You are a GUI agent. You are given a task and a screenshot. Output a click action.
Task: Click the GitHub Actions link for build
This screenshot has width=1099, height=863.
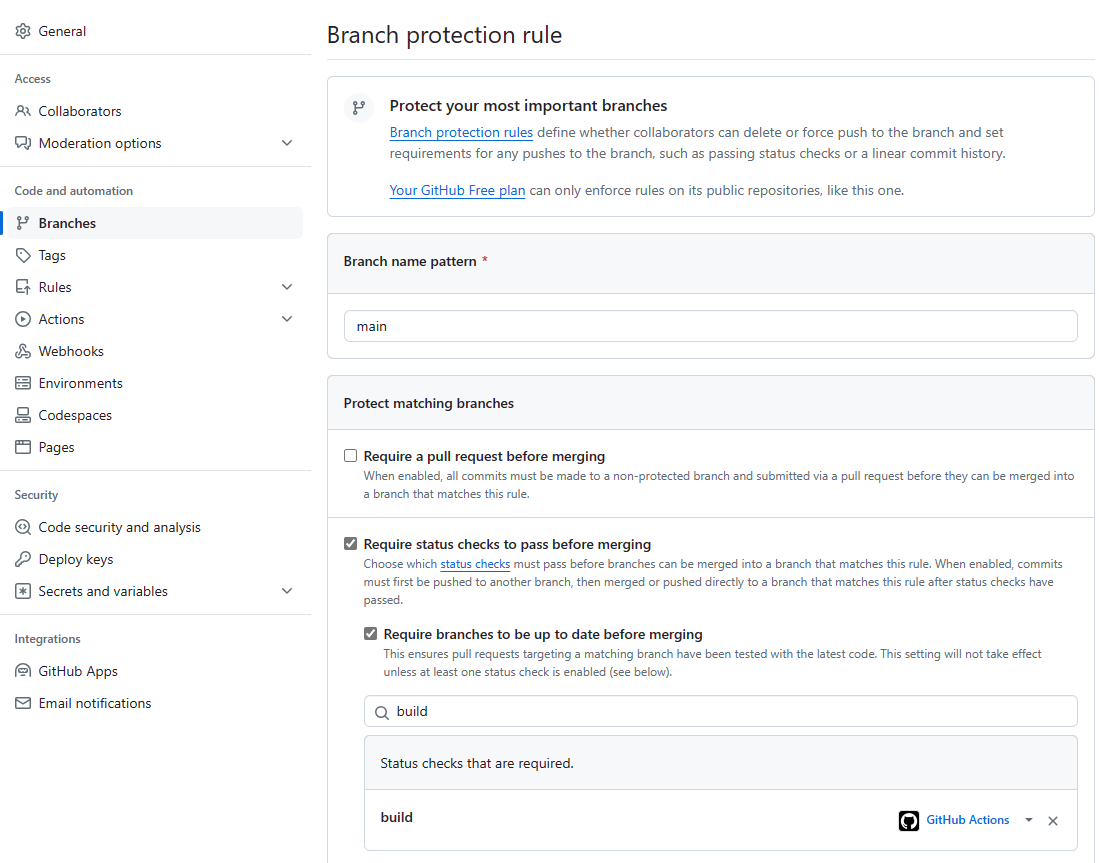(967, 820)
